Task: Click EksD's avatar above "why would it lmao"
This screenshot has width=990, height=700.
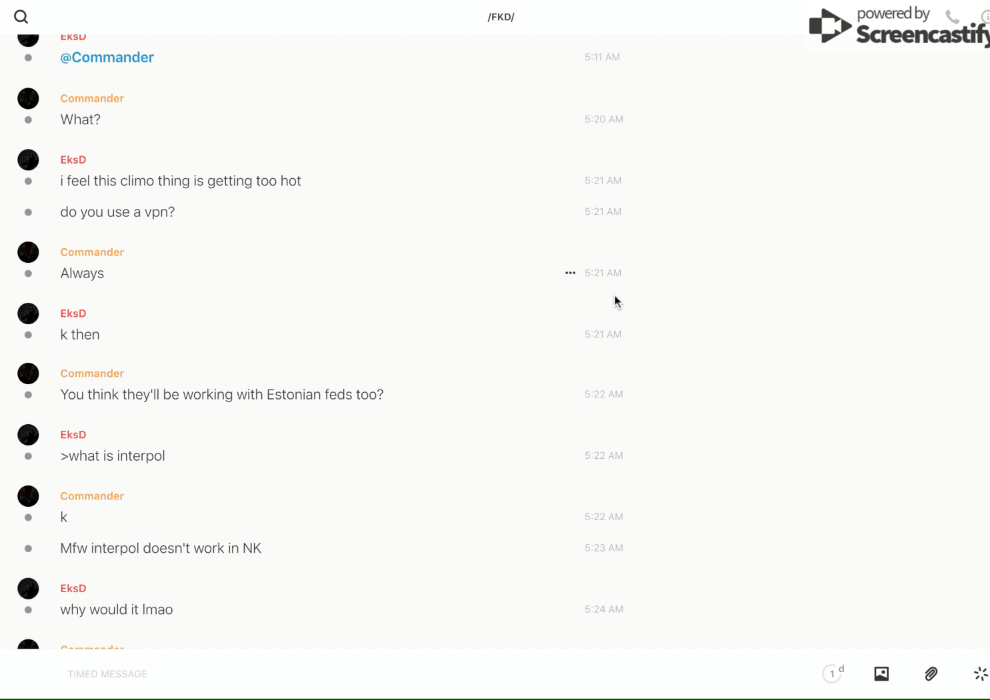Action: [x=28, y=588]
